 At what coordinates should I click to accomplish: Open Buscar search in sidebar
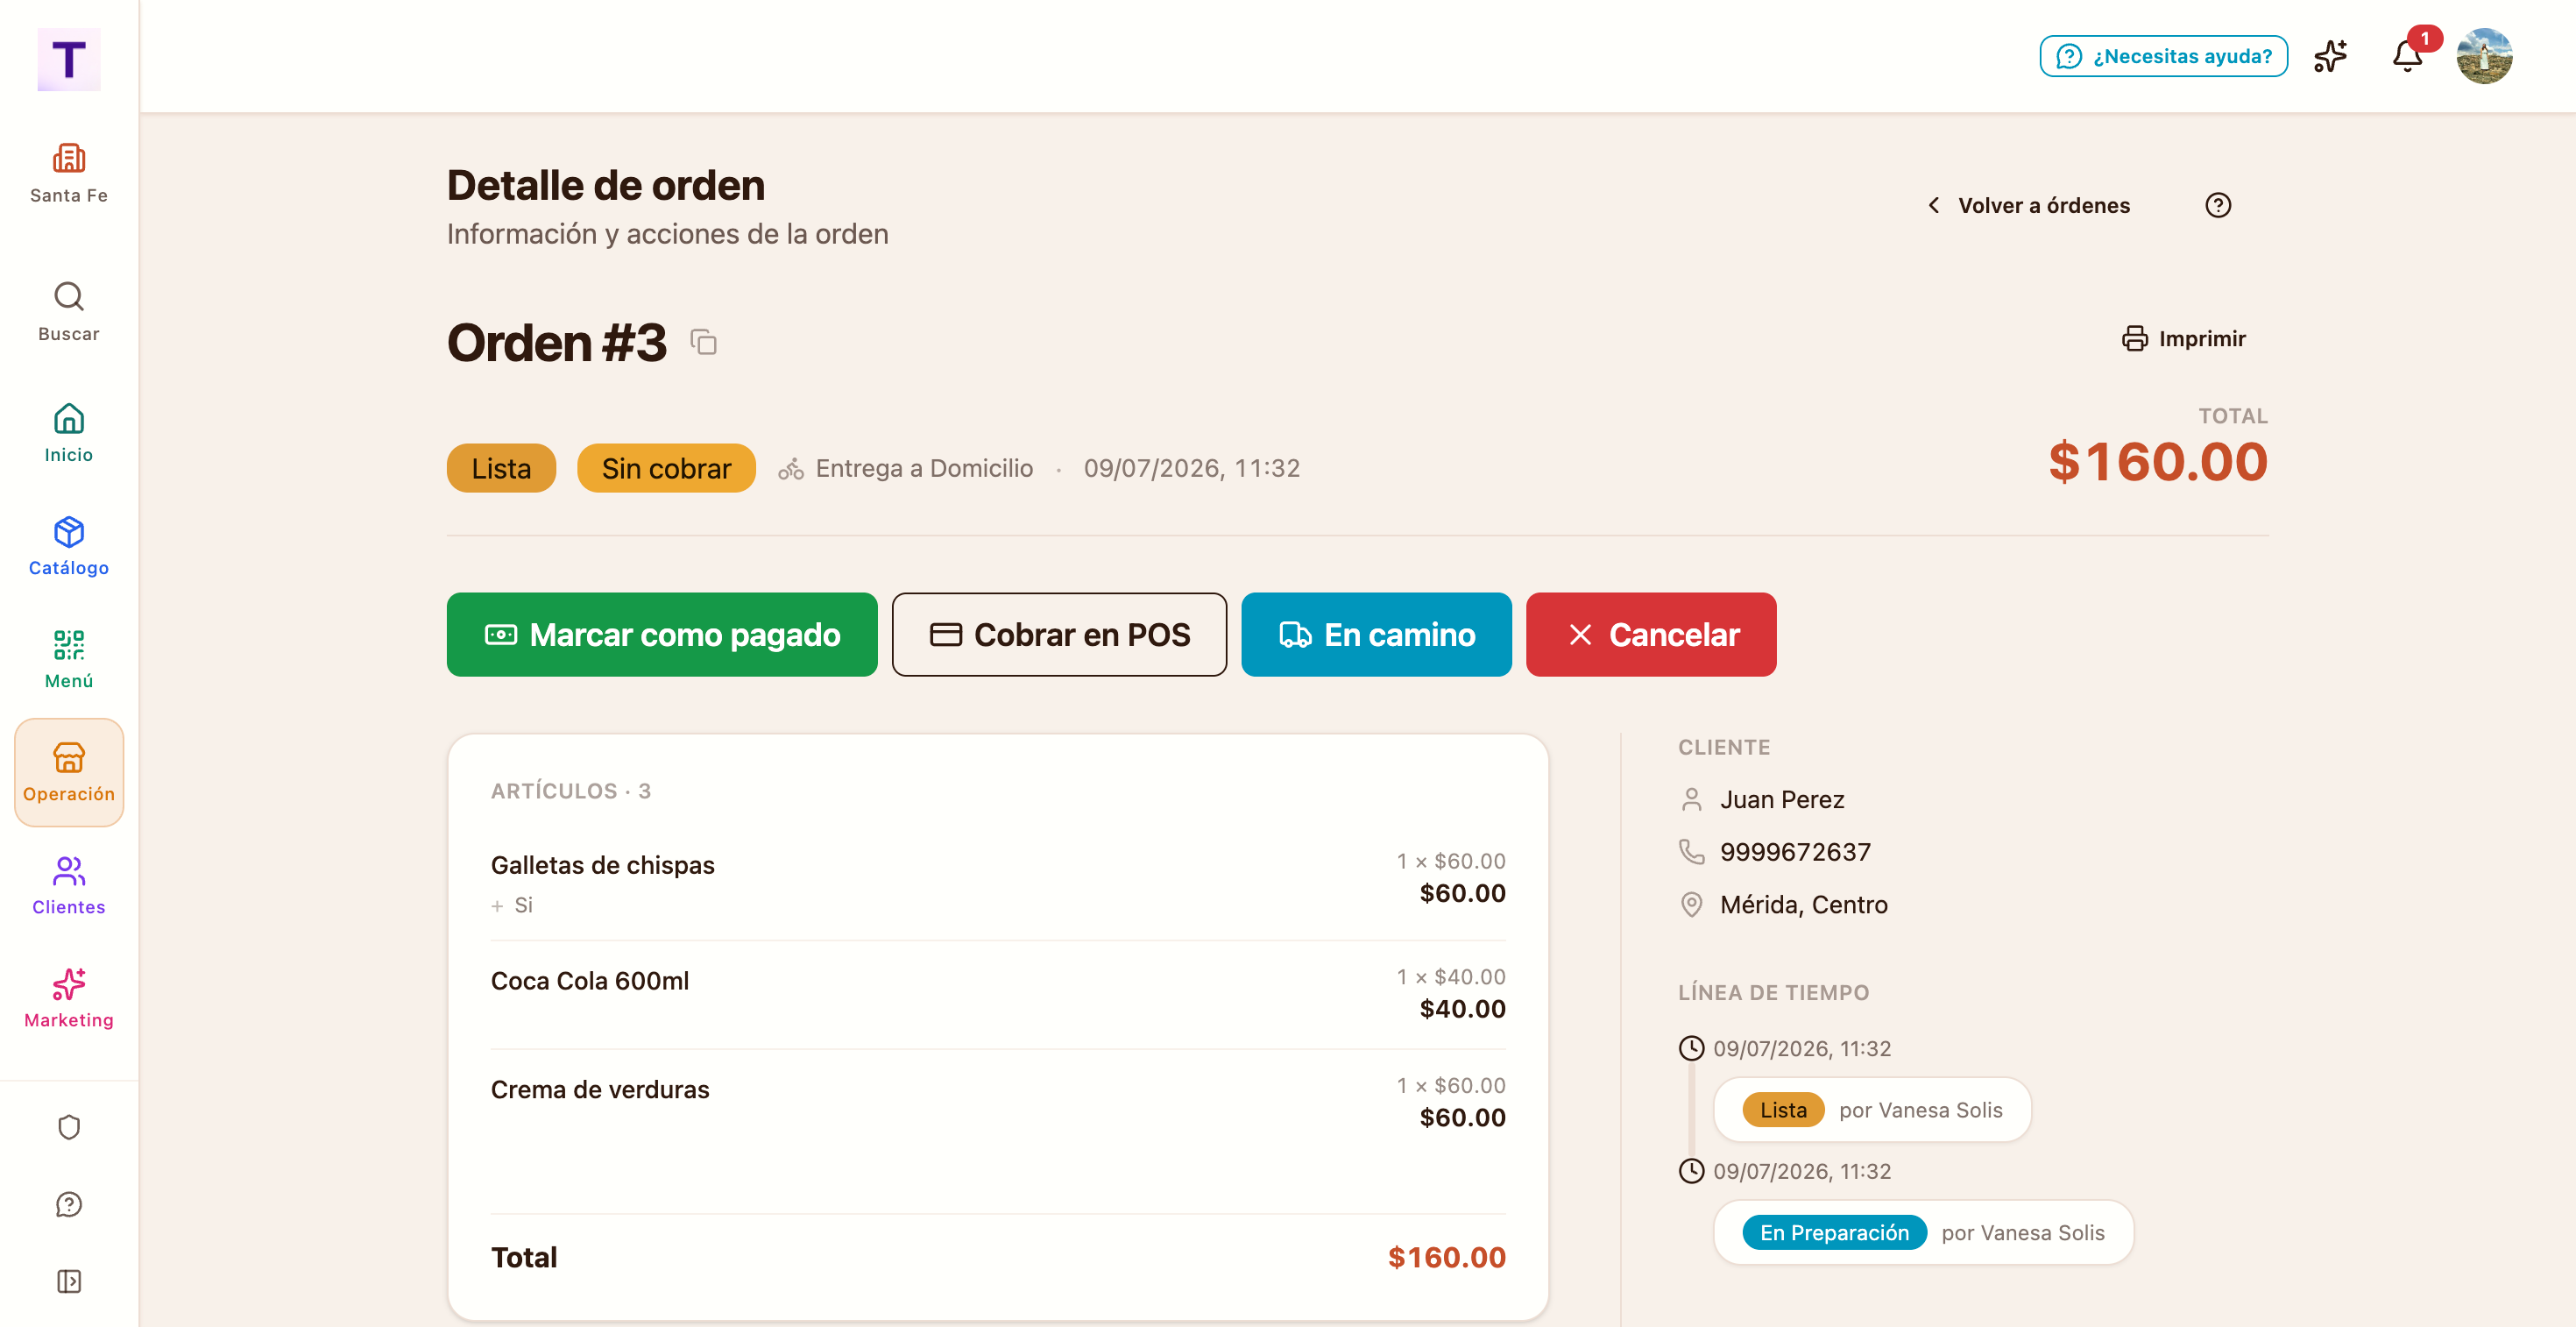pyautogui.click(x=68, y=312)
